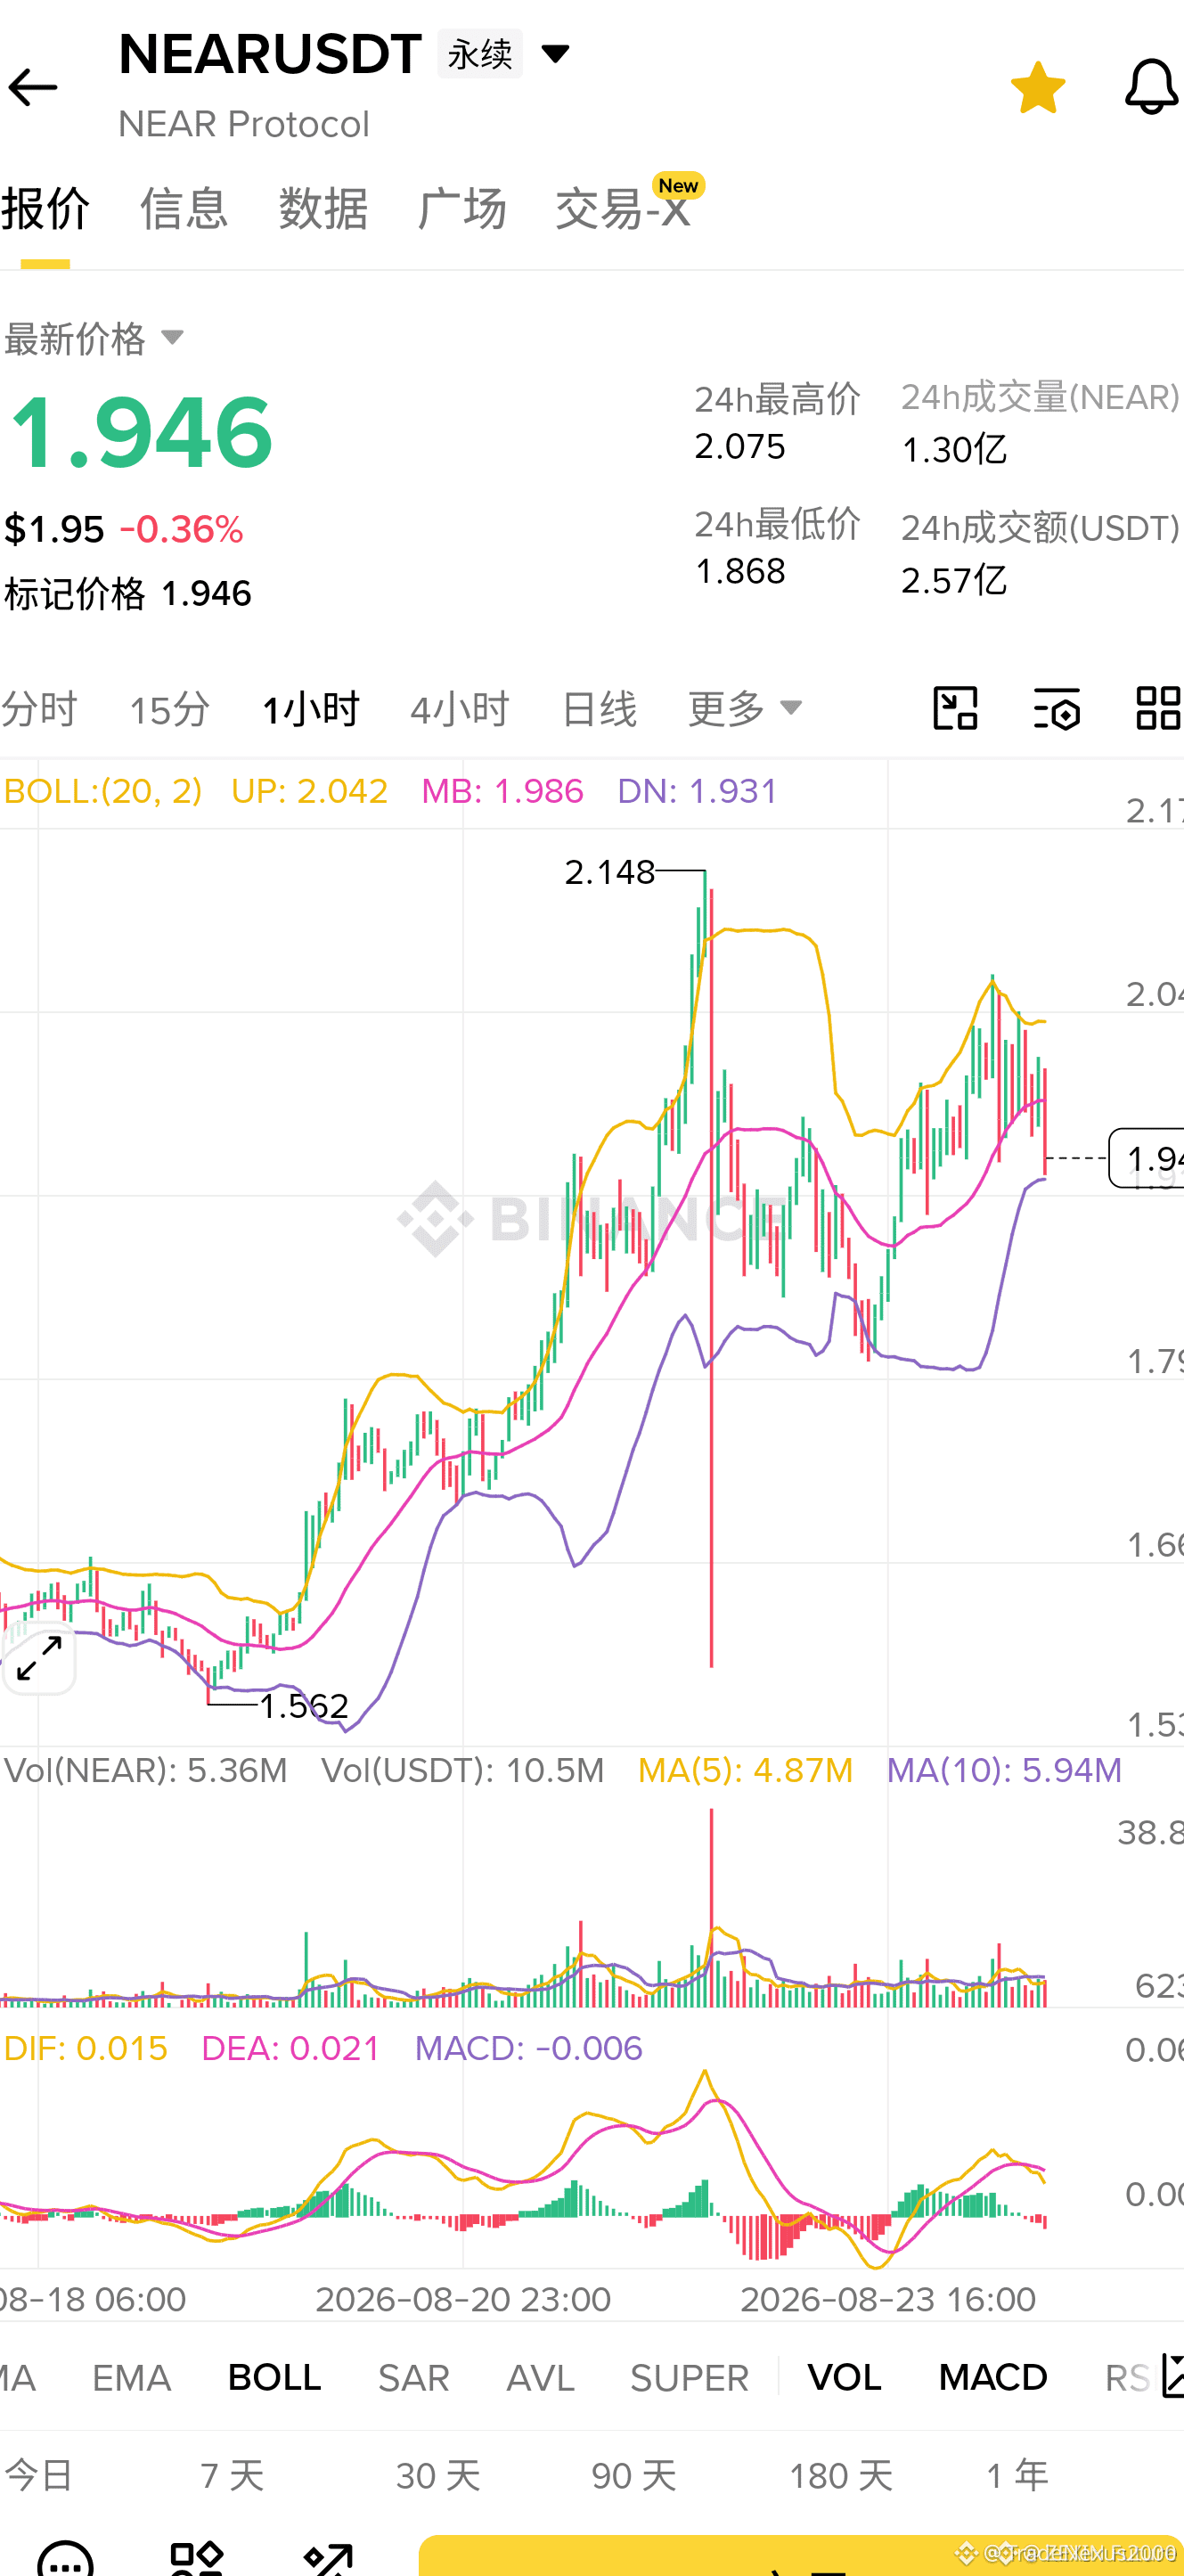Click the 2.148 high price marker

pos(610,872)
